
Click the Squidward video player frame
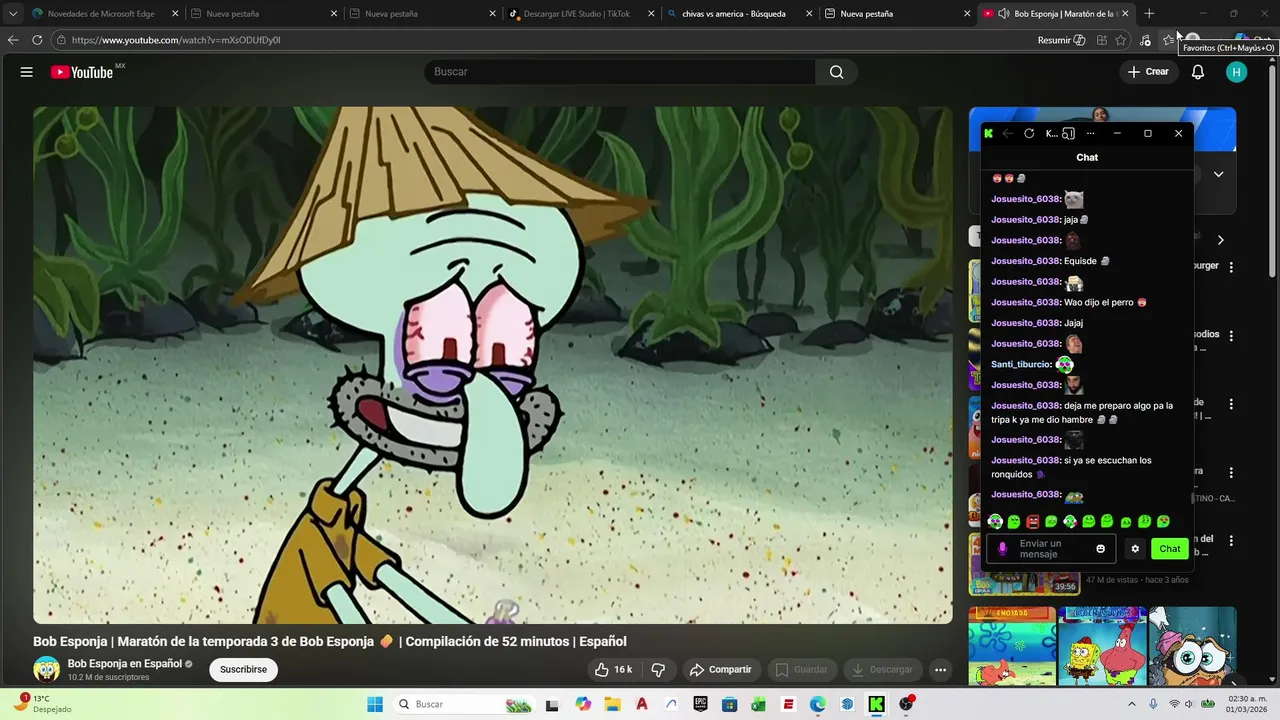493,365
